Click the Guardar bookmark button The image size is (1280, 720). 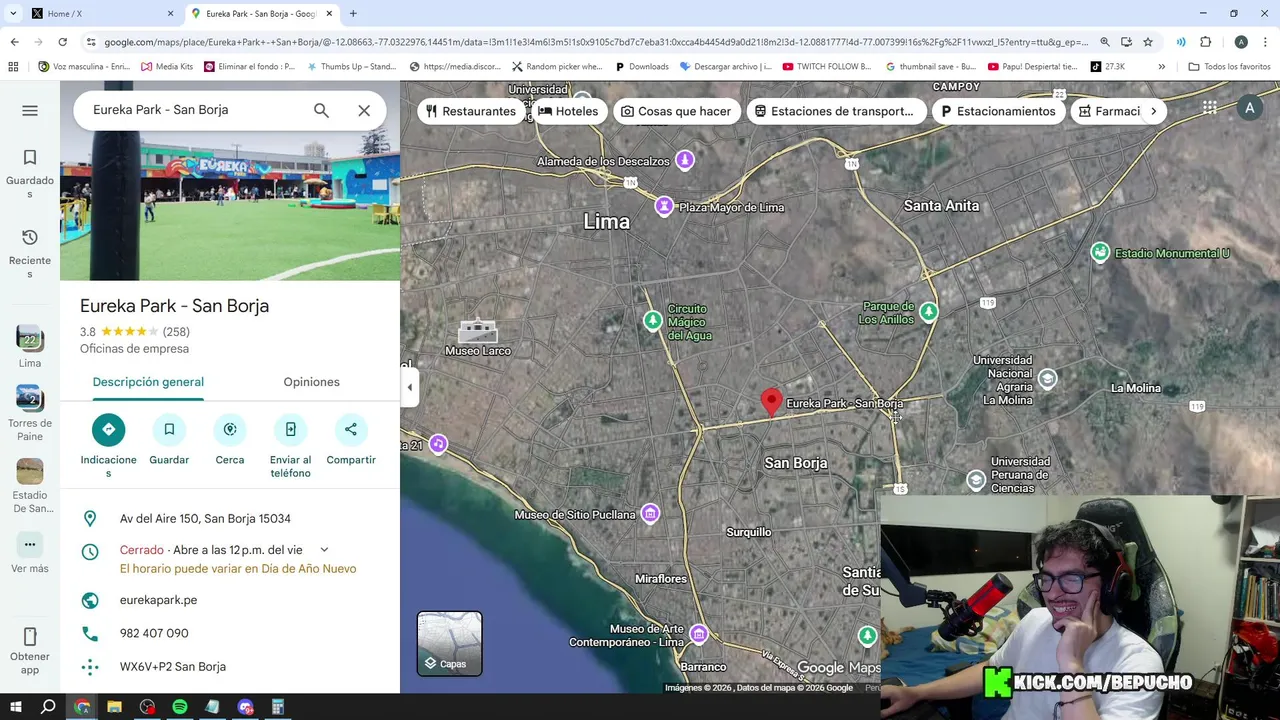169,430
